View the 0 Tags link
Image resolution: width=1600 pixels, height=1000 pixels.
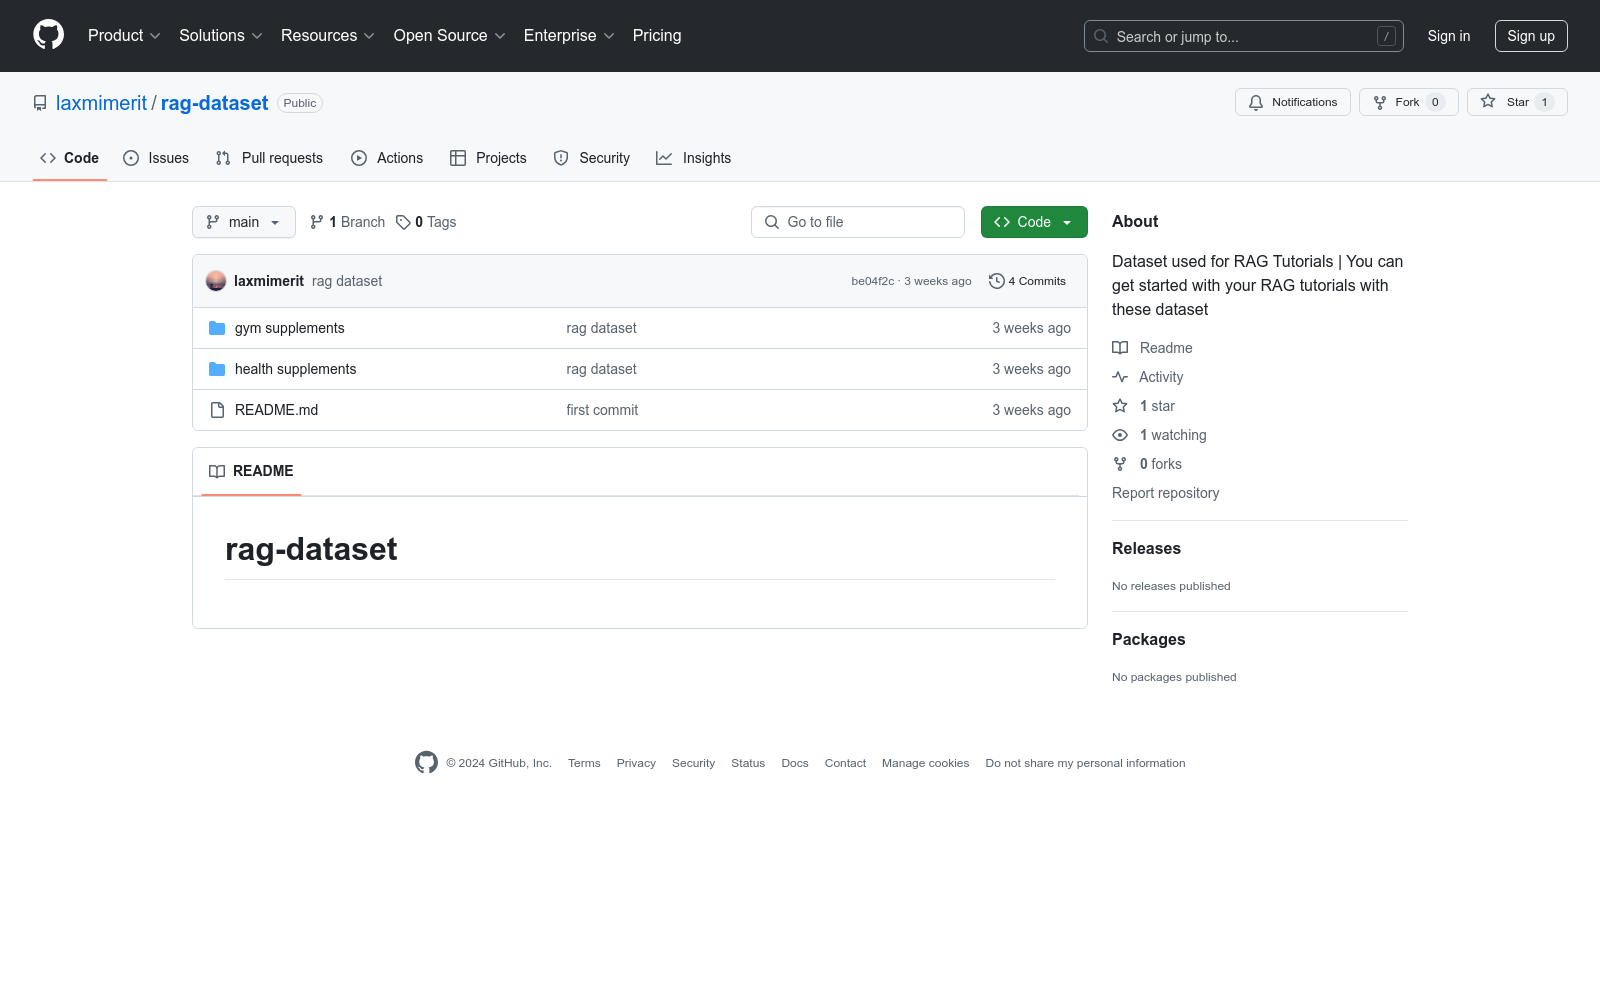pyautogui.click(x=426, y=222)
